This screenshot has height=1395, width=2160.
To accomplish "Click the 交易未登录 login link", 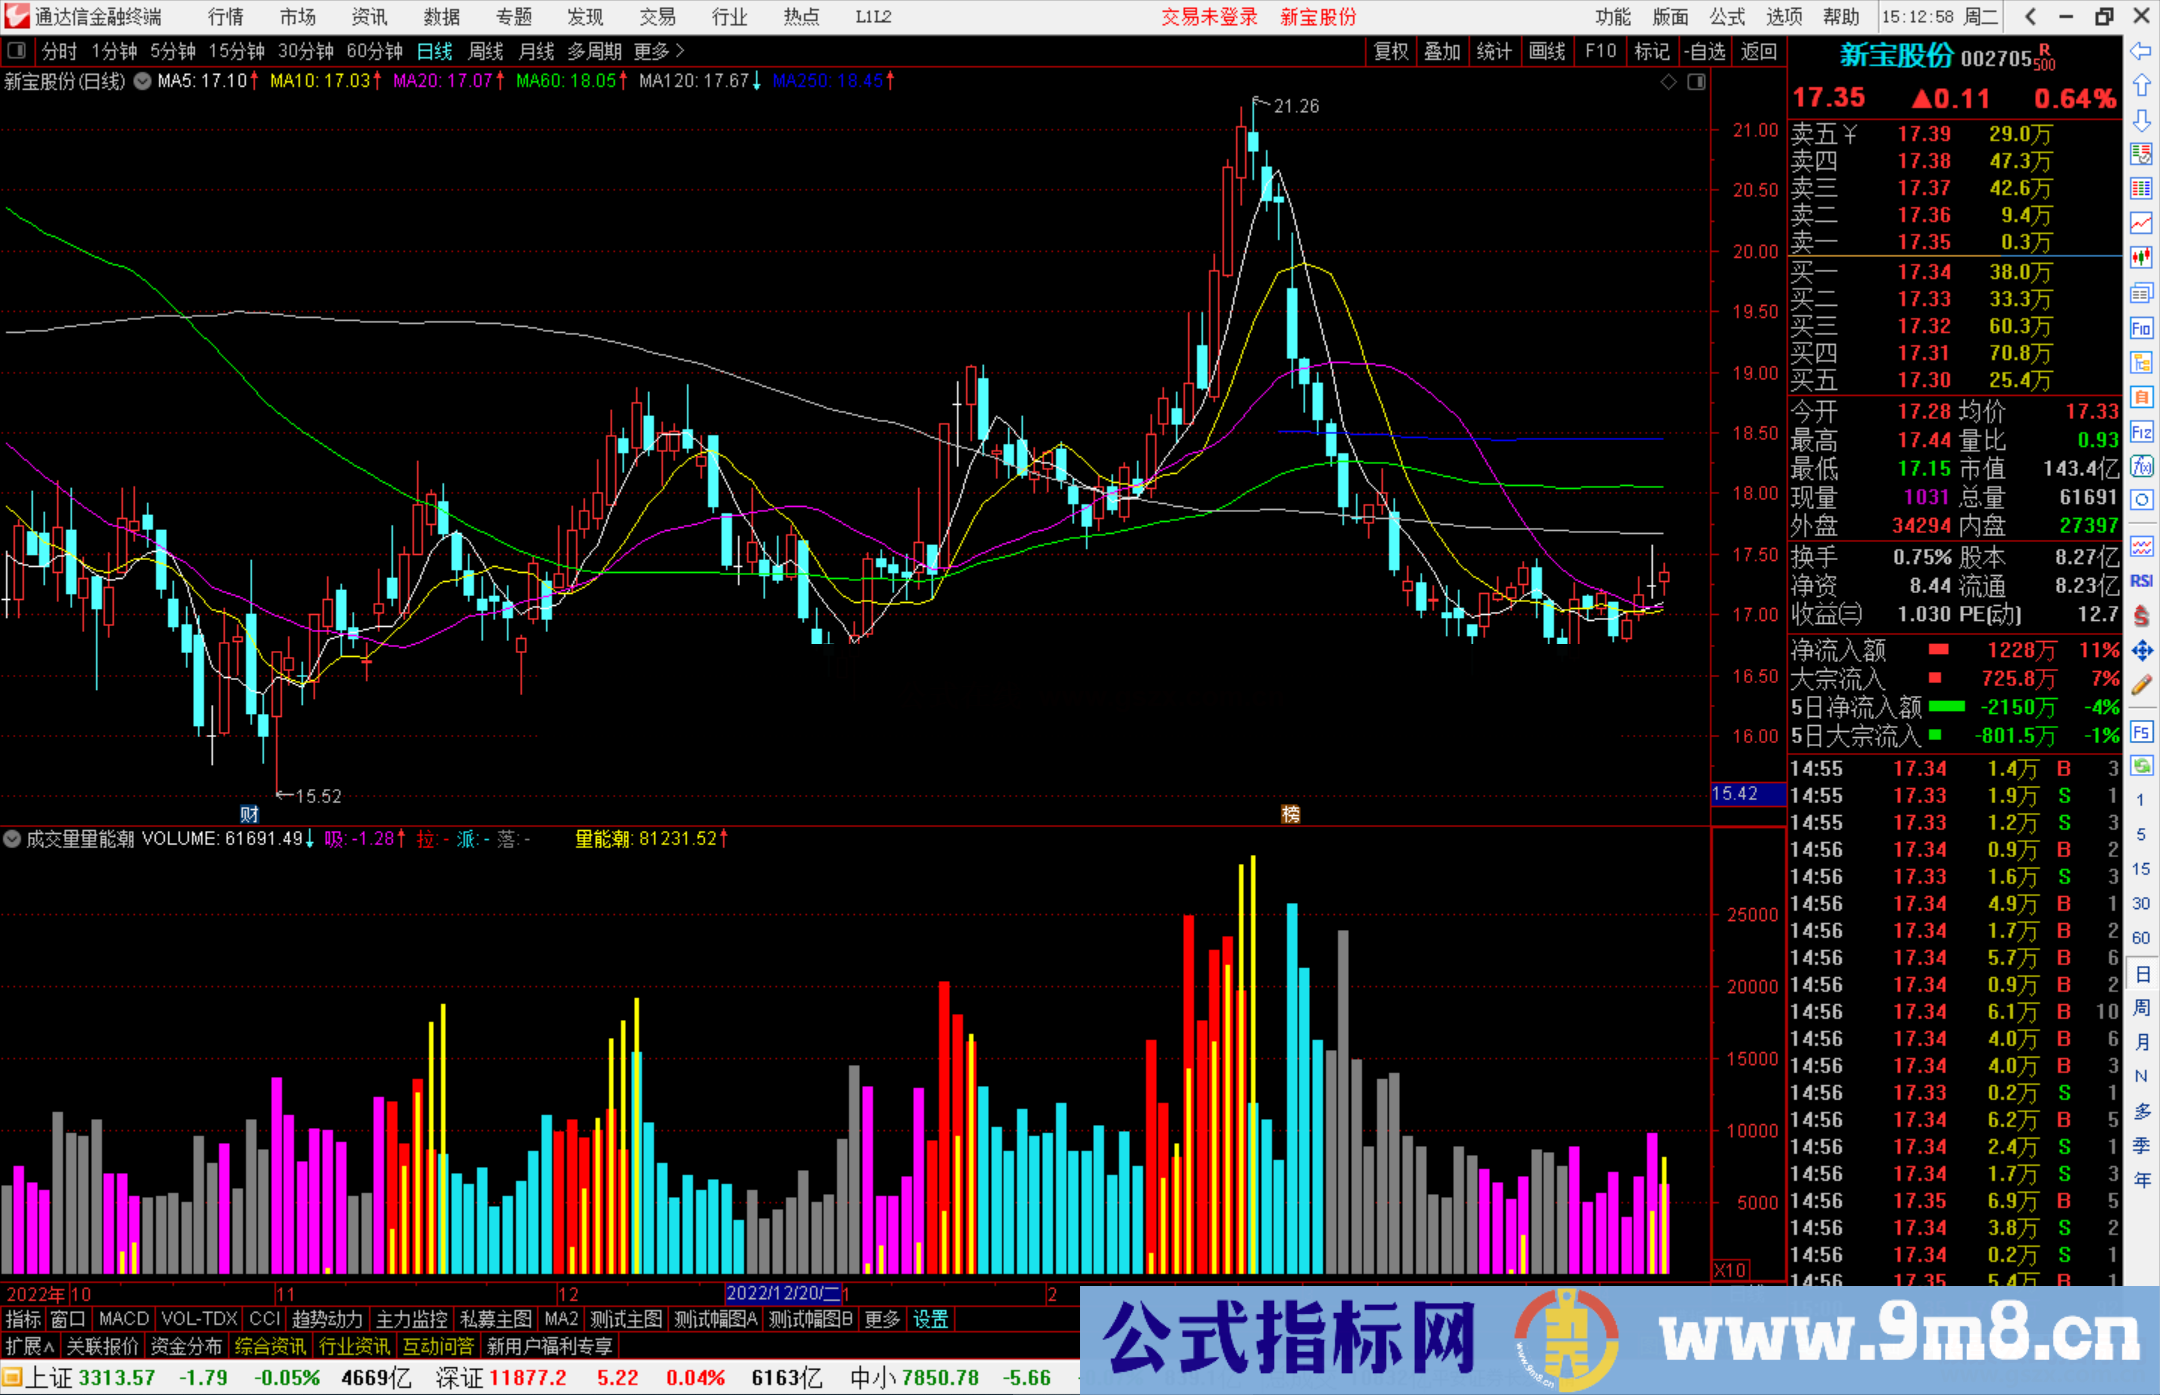I will (1209, 17).
